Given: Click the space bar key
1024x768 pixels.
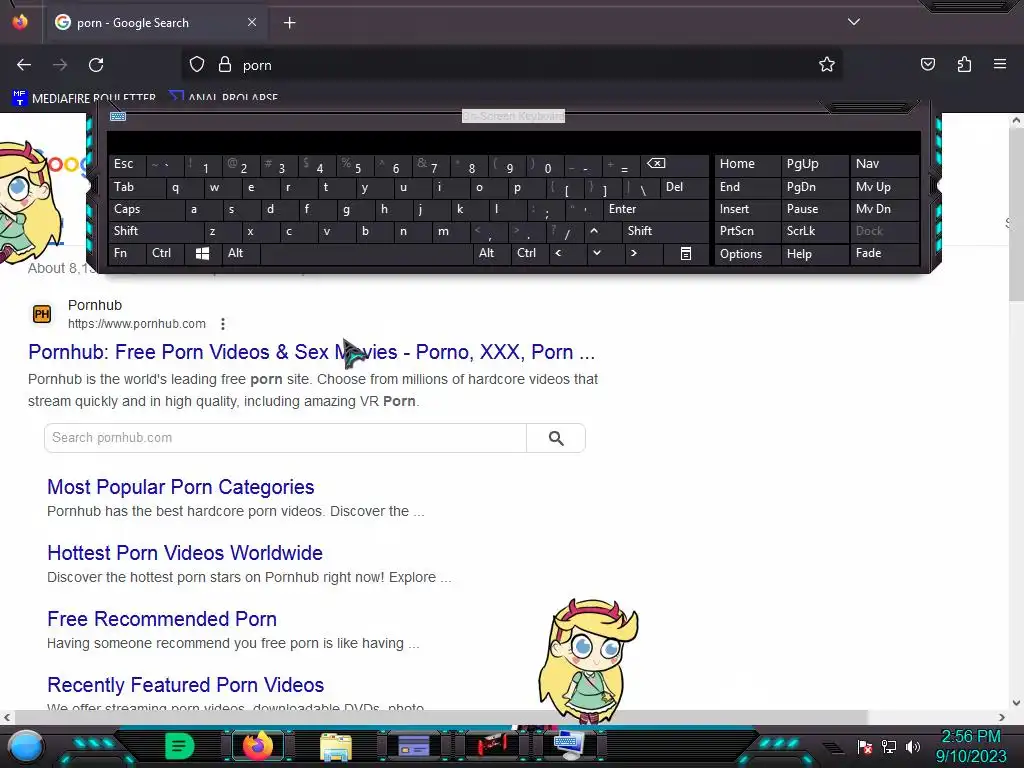Looking at the screenshot, I should 366,253.
